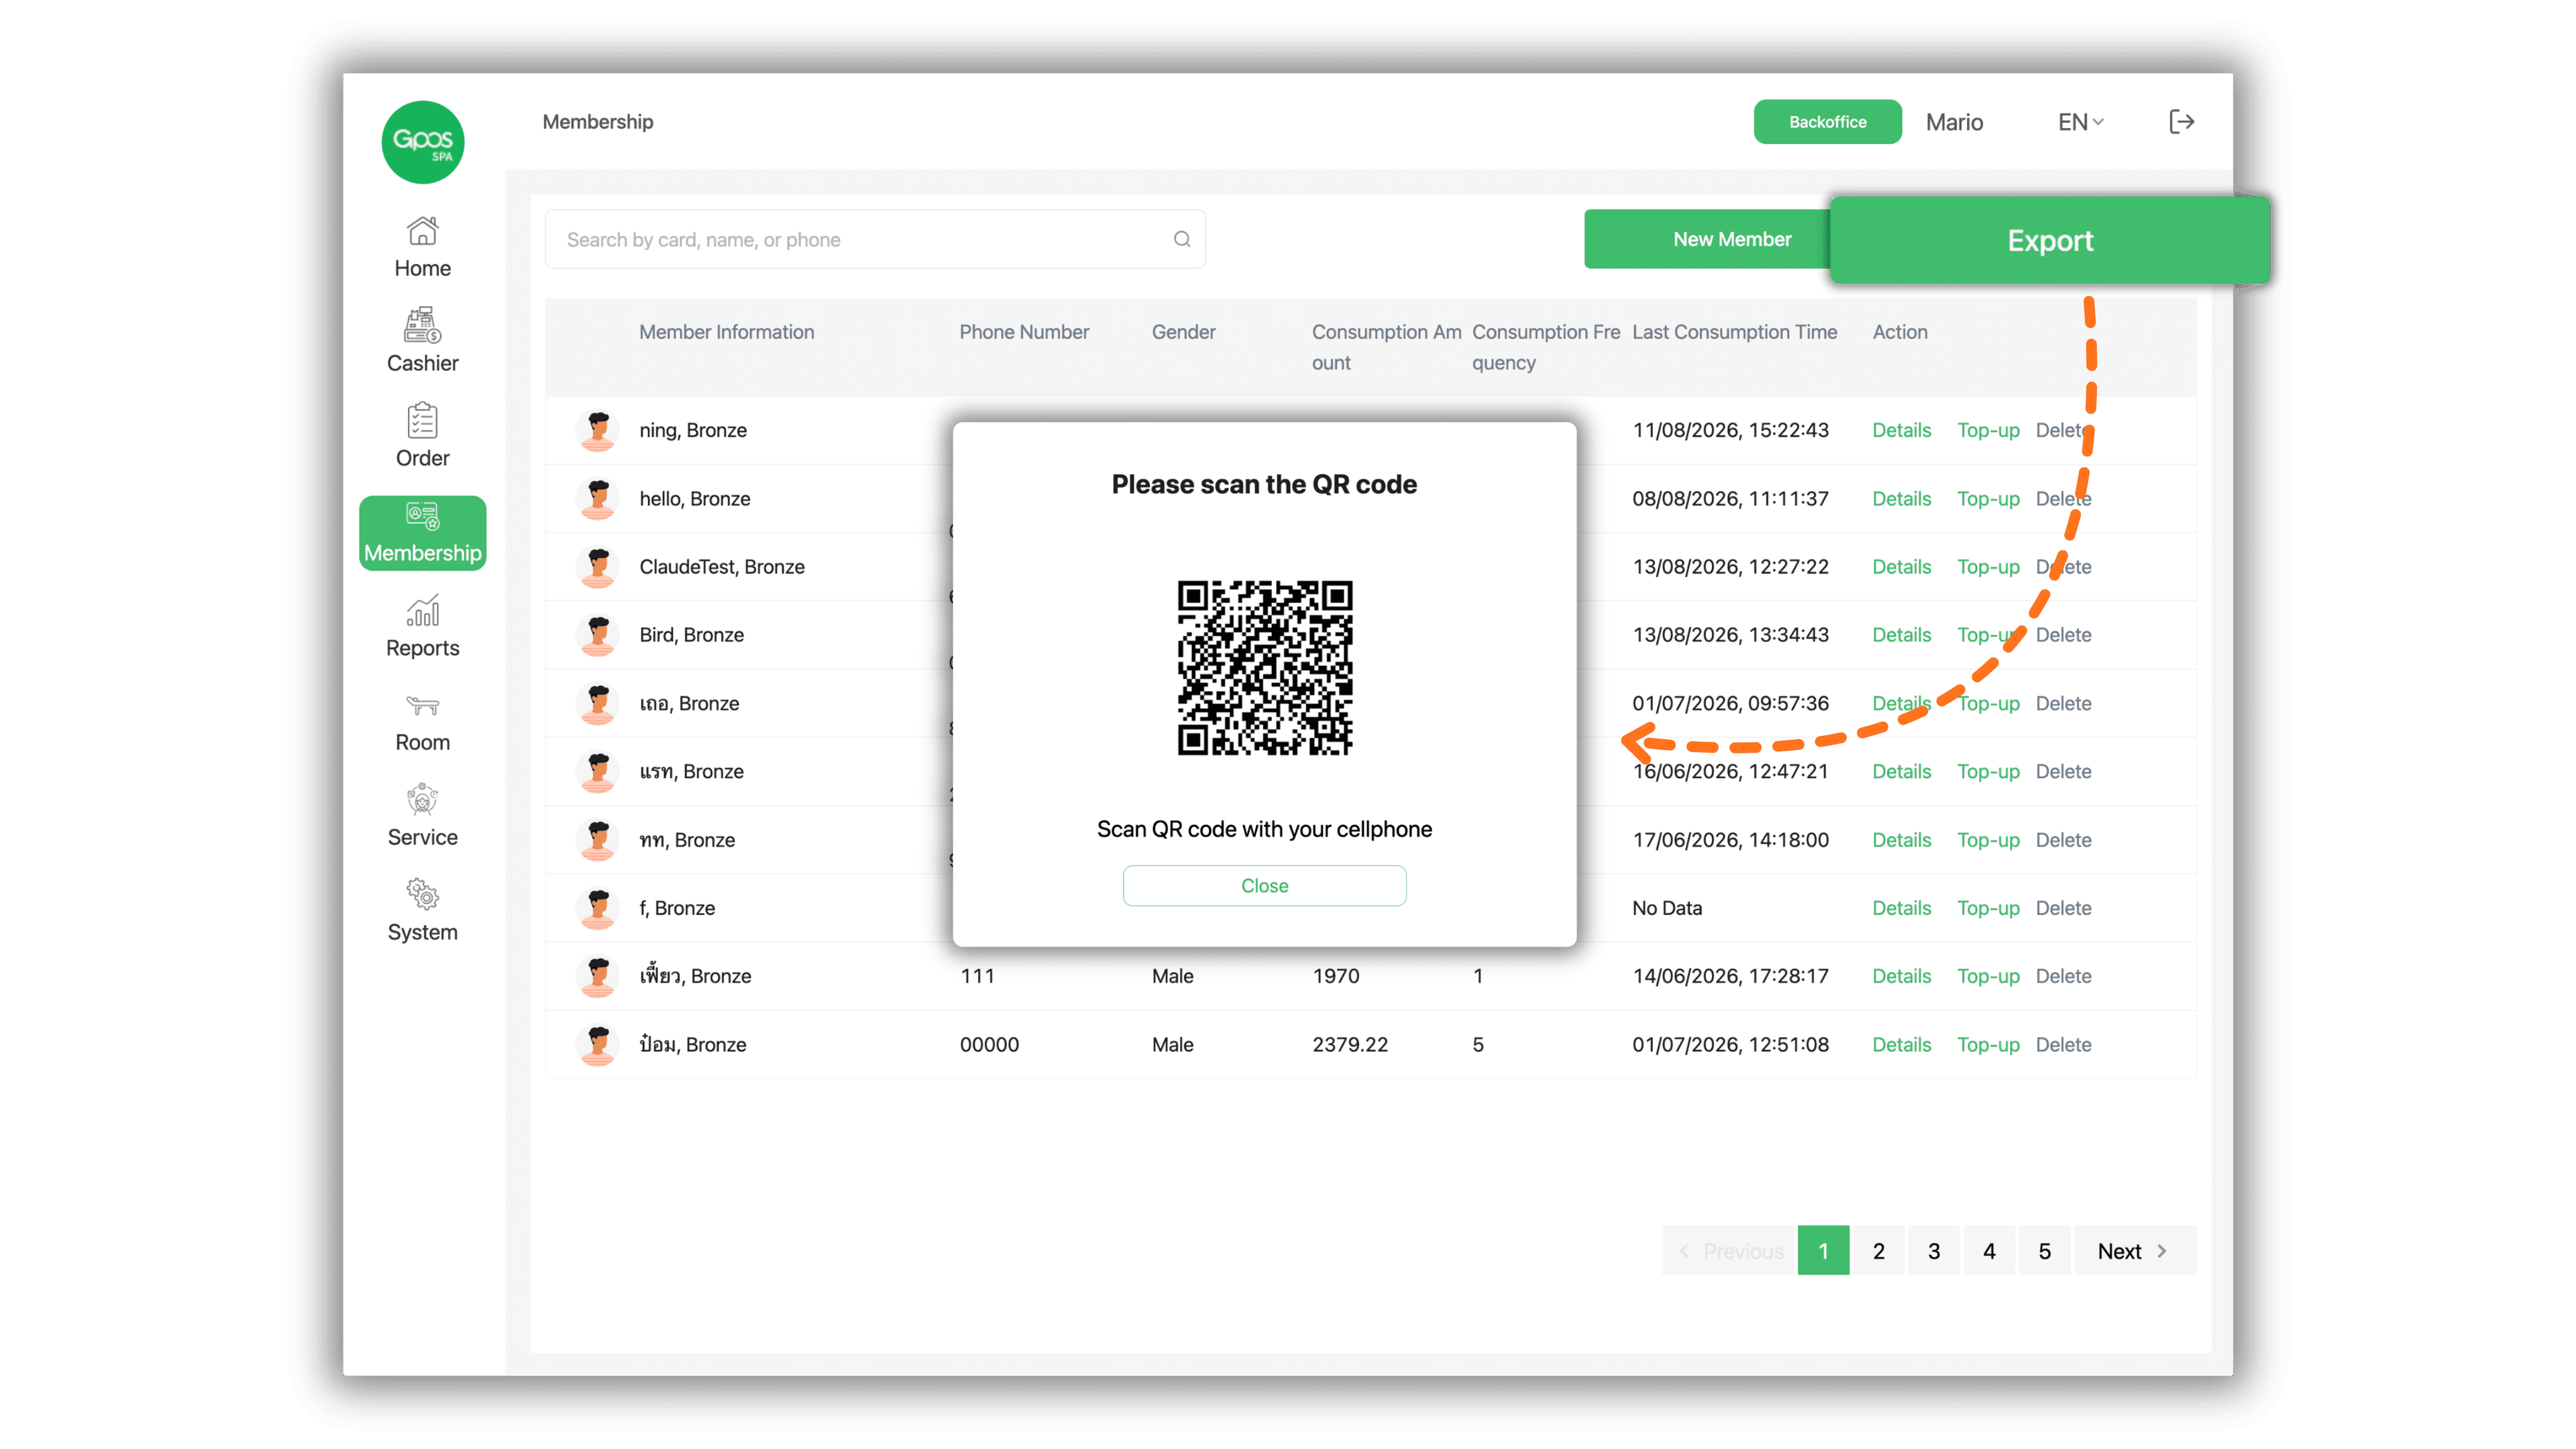Go to pagination page 5
The width and height of the screenshot is (2576, 1449).
(2045, 1251)
